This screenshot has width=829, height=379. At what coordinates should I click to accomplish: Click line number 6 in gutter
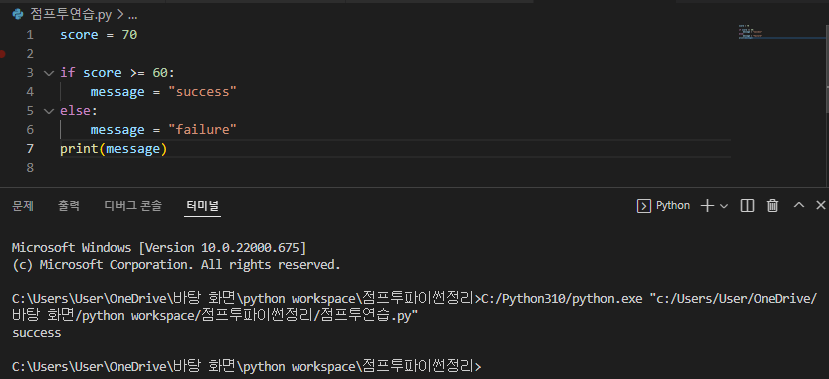[x=30, y=130]
